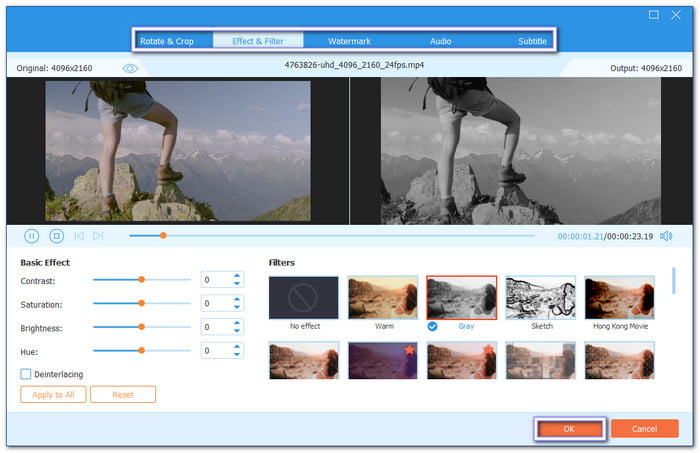Select second-row thumbnail below the Gray filter
Image resolution: width=700 pixels, height=453 pixels.
(x=462, y=361)
